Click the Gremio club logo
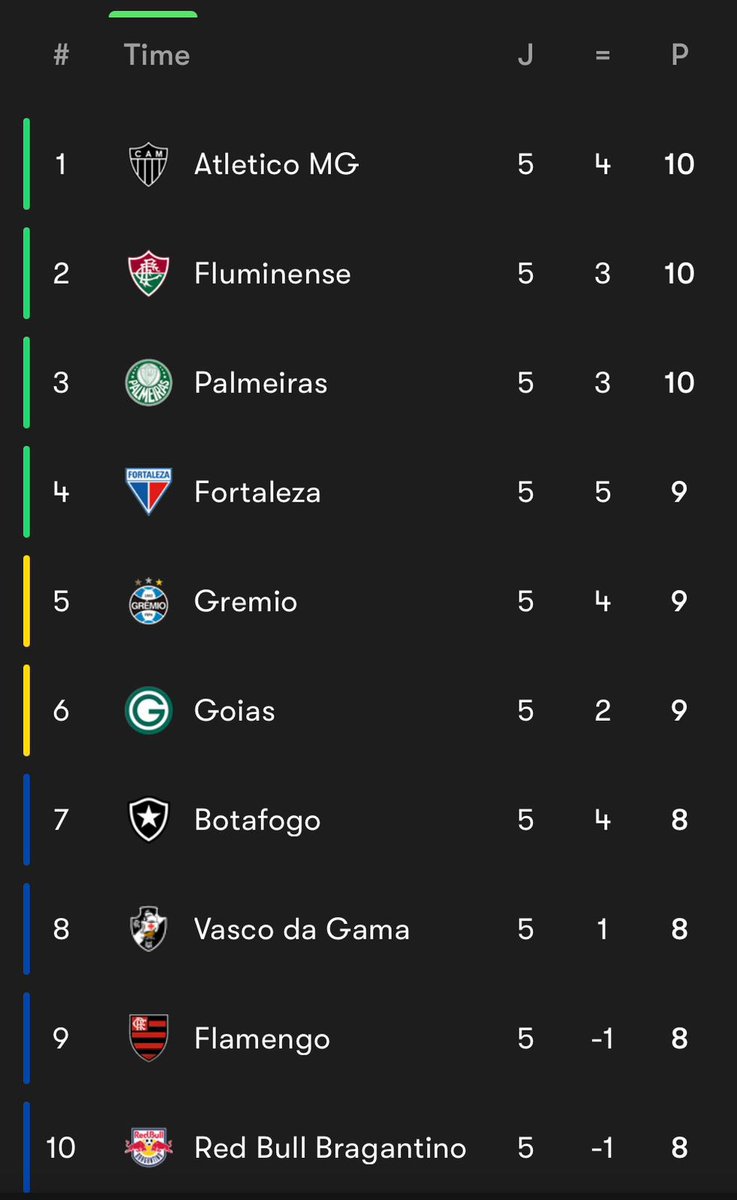Viewport: 737px width, 1200px height. (x=149, y=601)
